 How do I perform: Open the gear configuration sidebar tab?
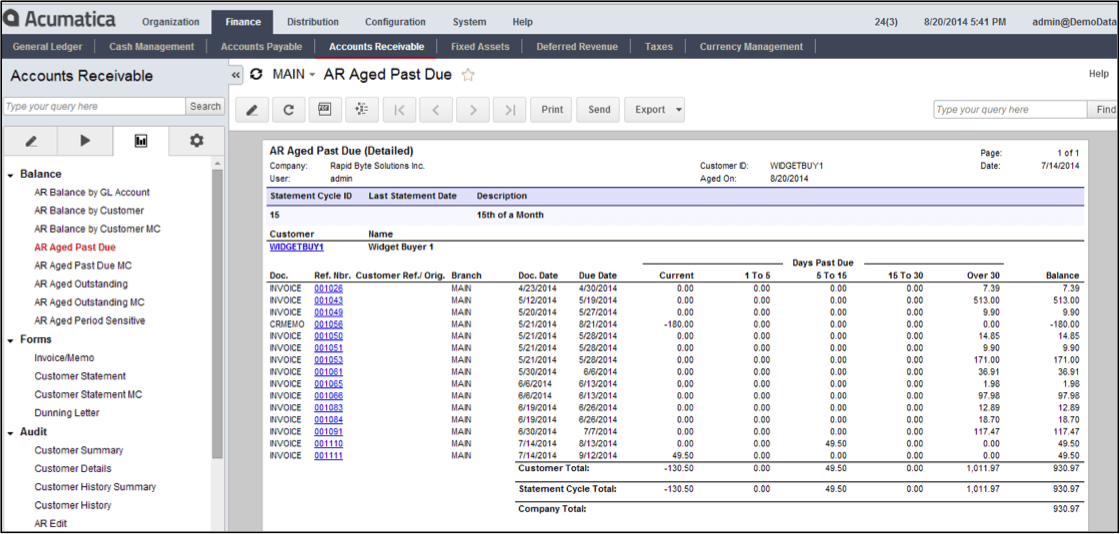click(x=196, y=141)
